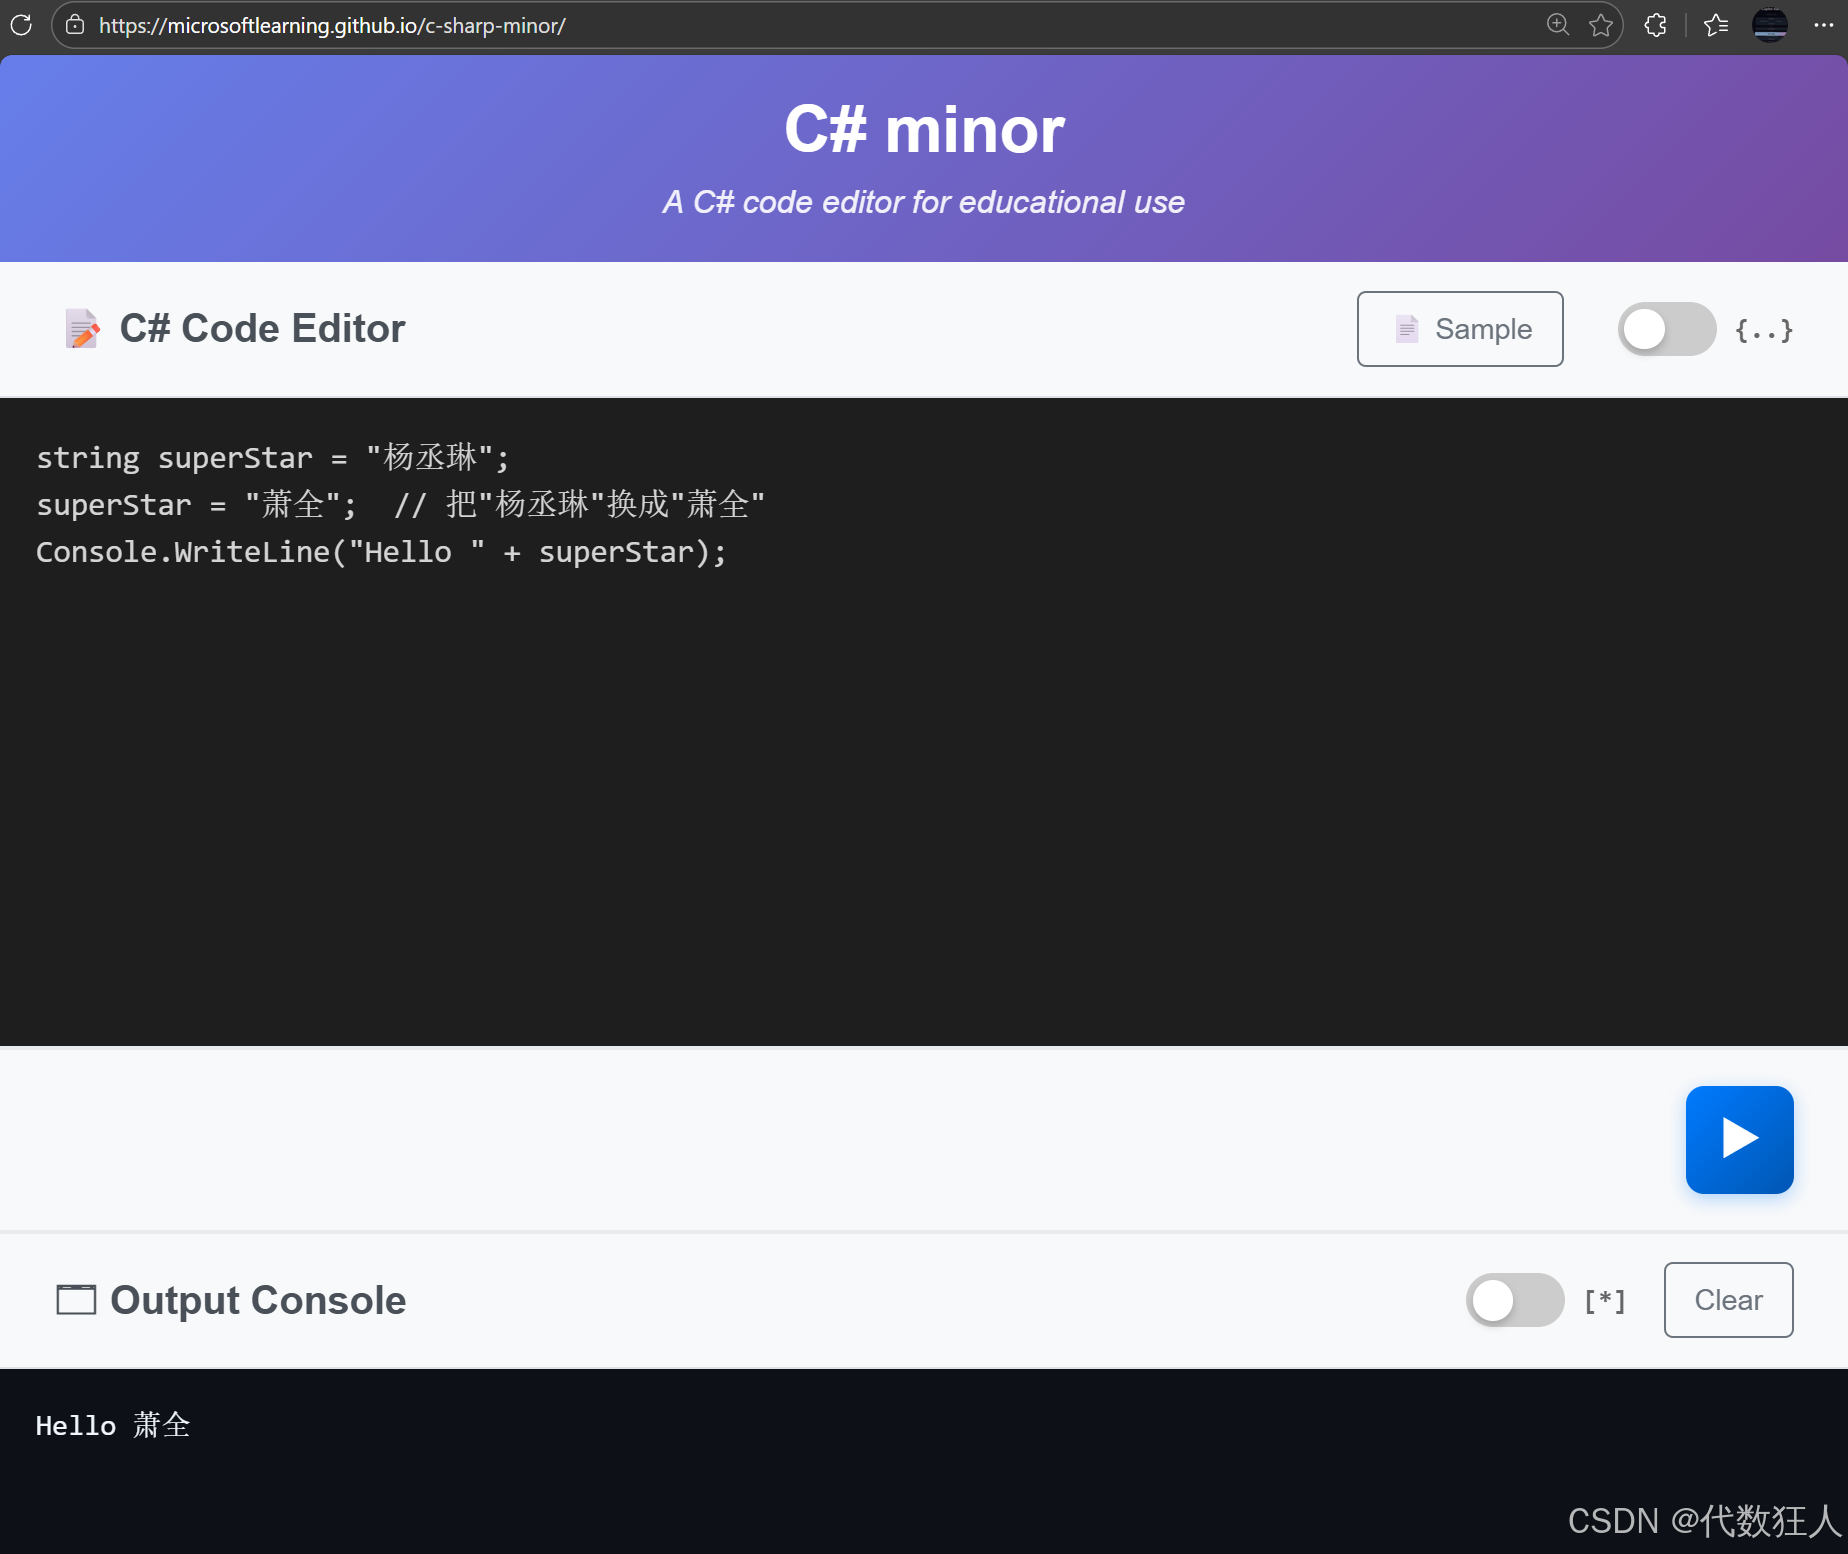Click the site info lock icon
This screenshot has width=1848, height=1554.
coord(75,25)
